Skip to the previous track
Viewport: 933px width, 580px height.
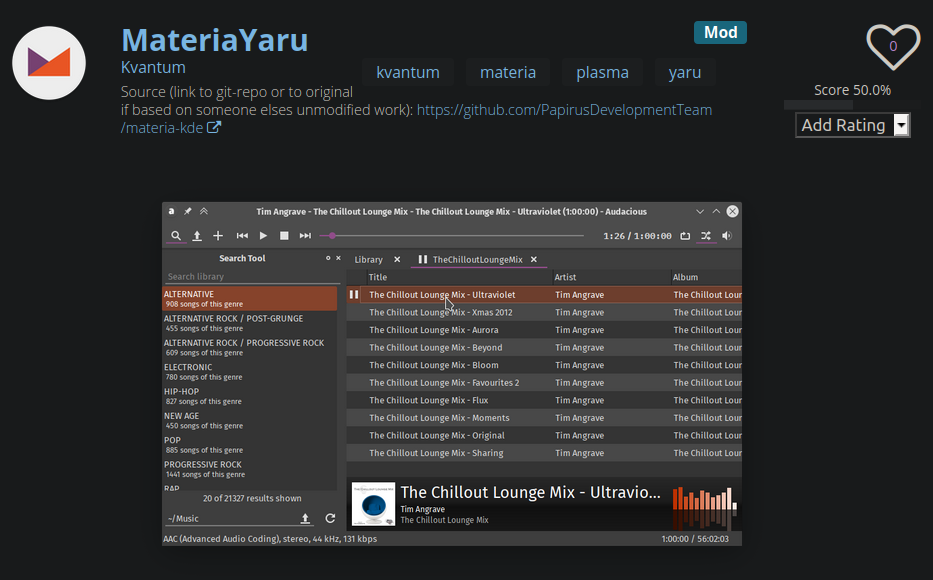pos(242,236)
